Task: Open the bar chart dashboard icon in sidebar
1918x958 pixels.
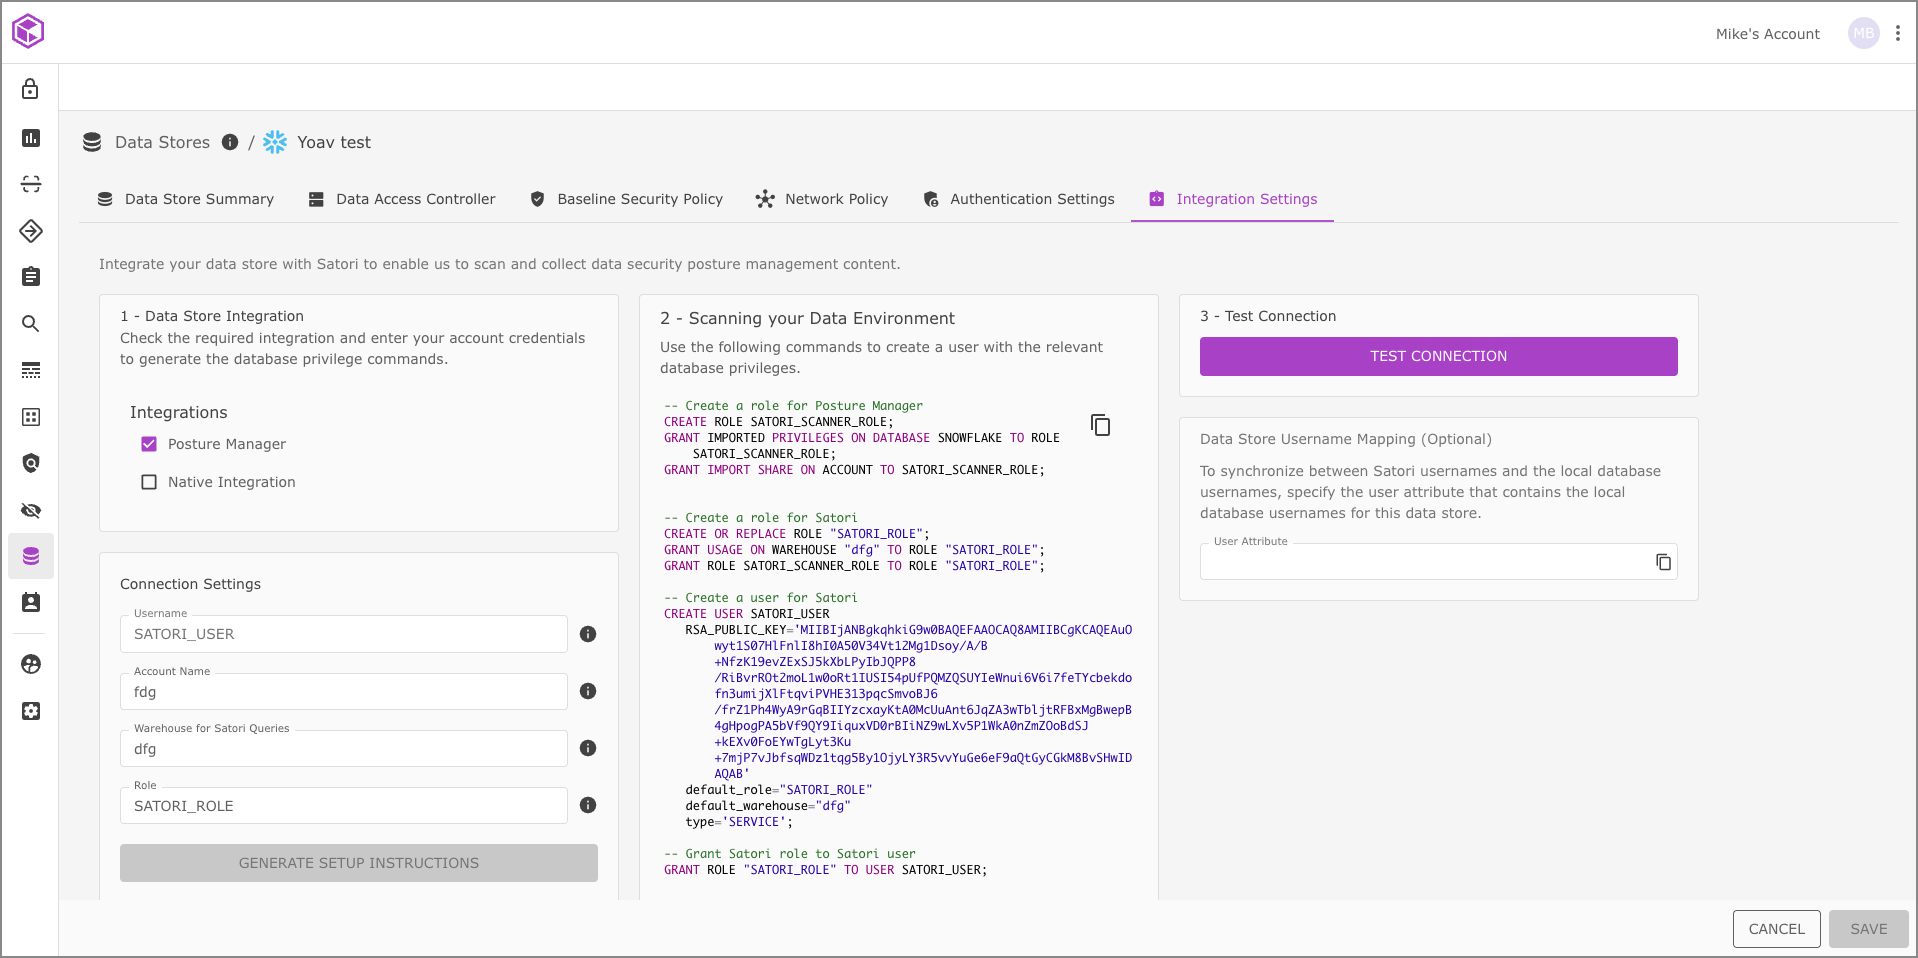Action: click(31, 138)
